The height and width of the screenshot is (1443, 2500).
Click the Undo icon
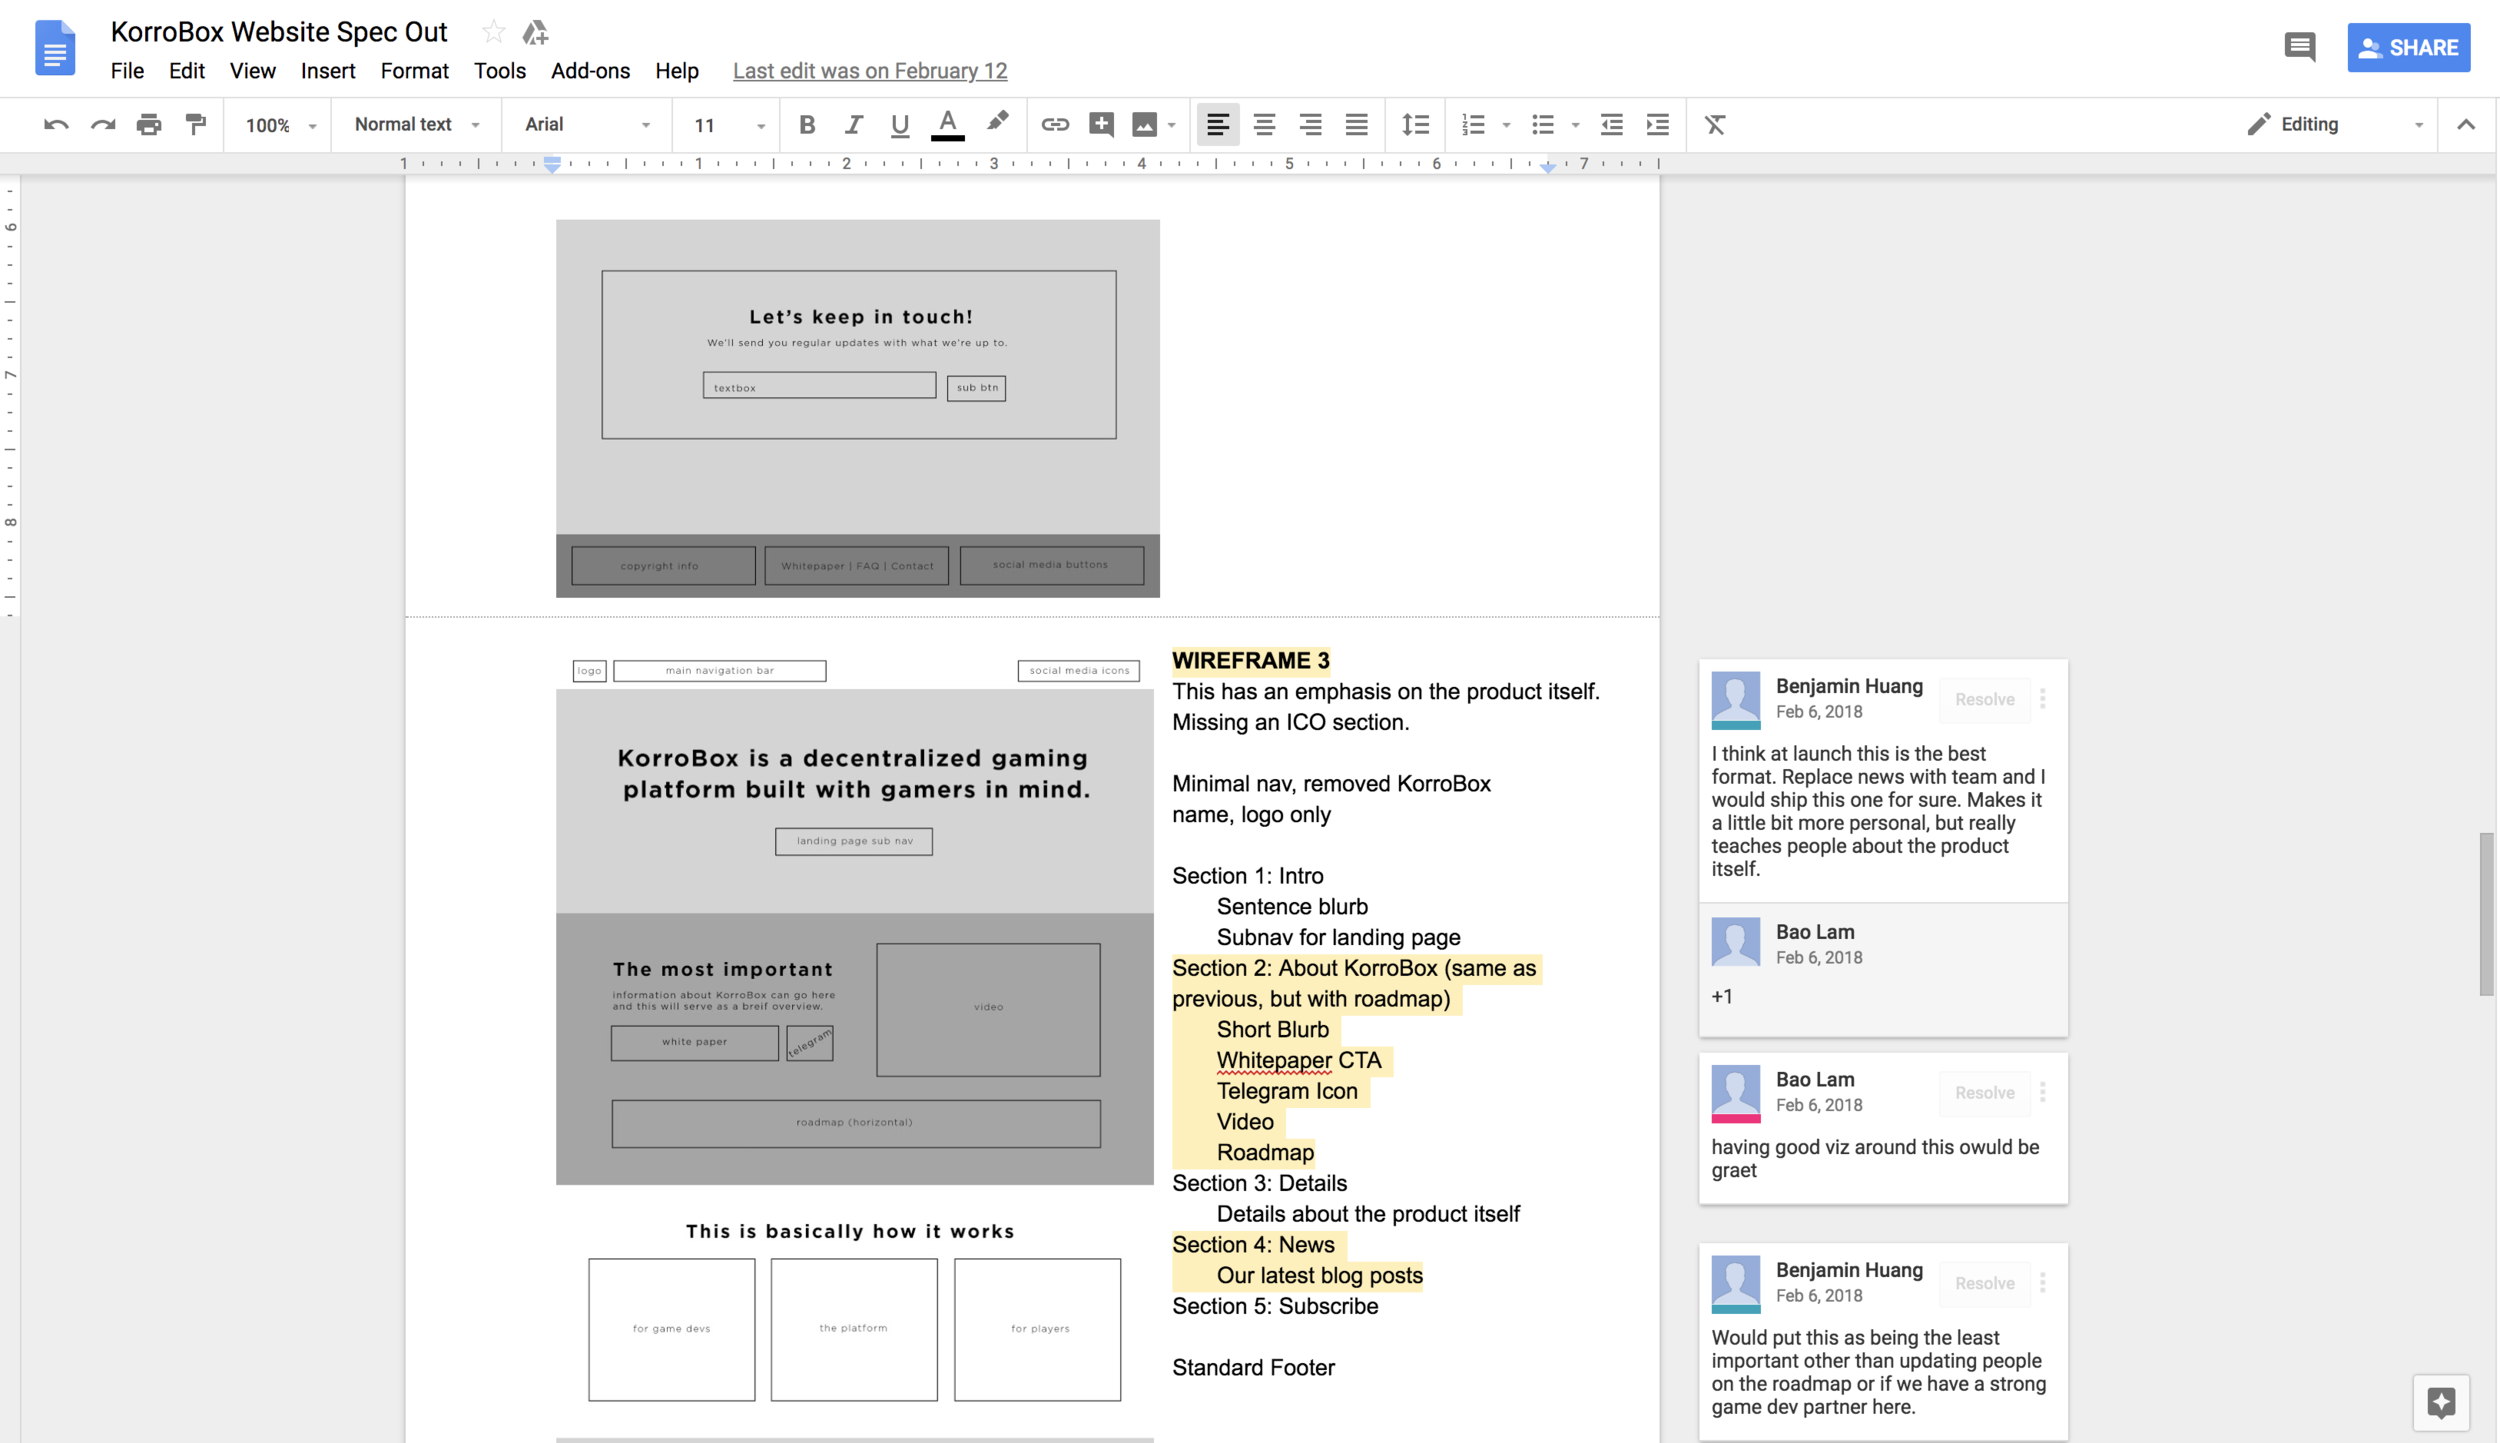(x=56, y=125)
